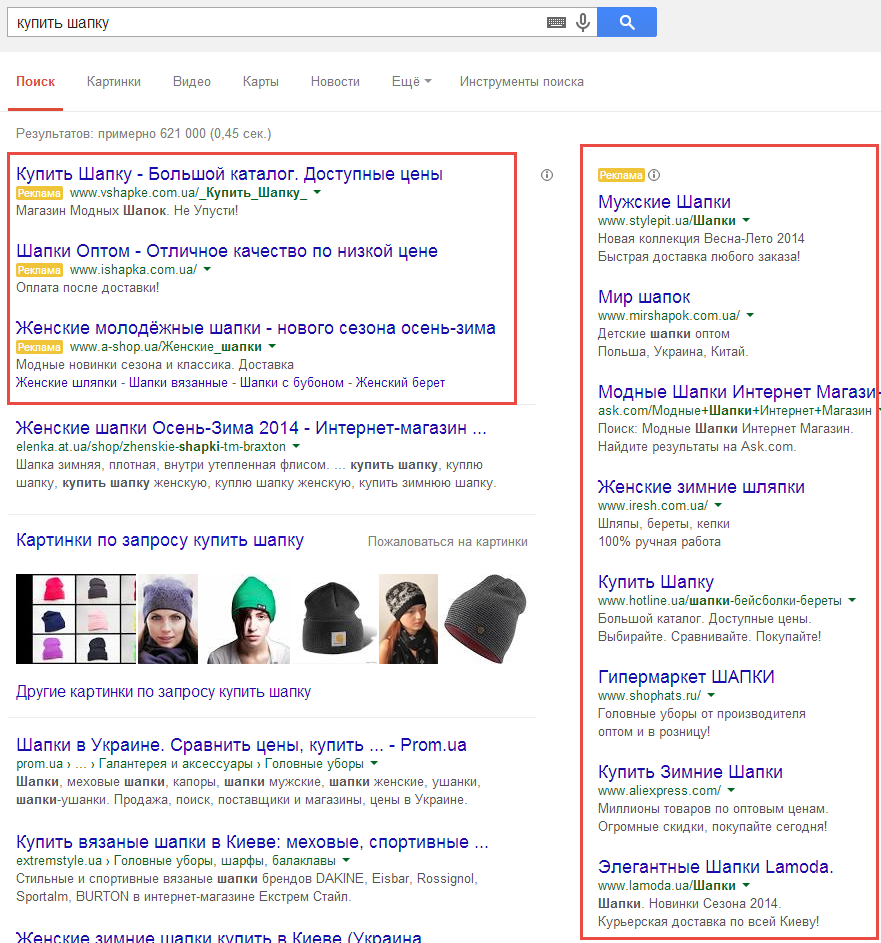881x943 pixels.
Task: Expand dropdown arrow next to www.lamoda.ua URL
Action: tap(746, 885)
